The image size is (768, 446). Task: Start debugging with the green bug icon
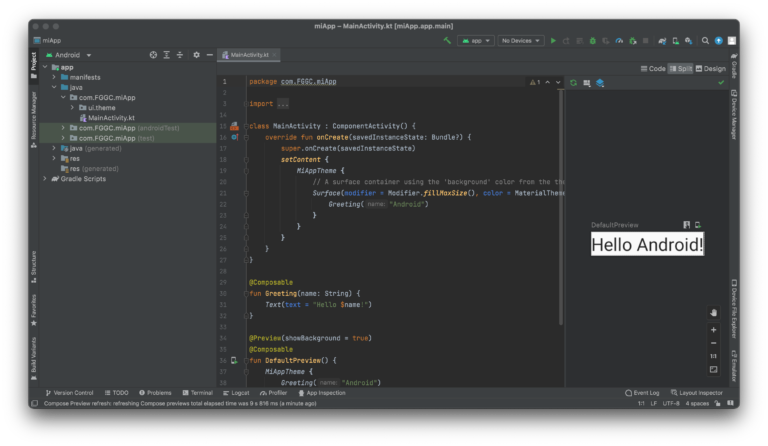(x=593, y=41)
